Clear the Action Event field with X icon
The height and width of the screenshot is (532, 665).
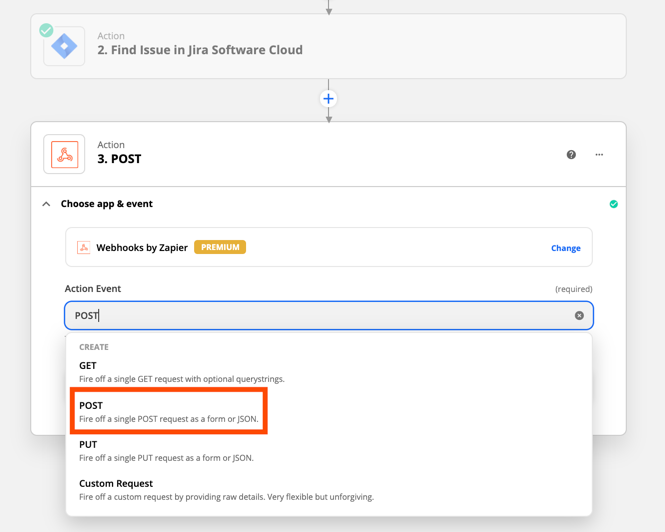pyautogui.click(x=579, y=315)
